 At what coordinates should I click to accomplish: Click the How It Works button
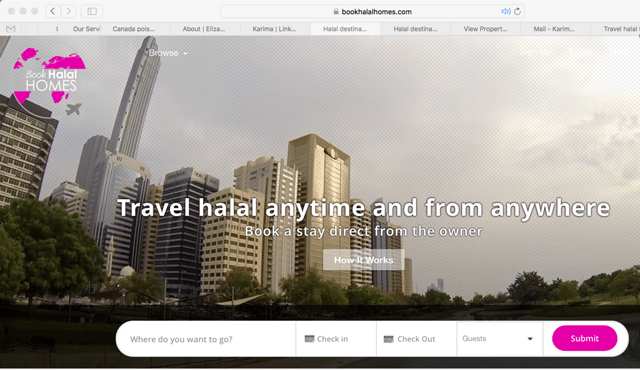364,260
